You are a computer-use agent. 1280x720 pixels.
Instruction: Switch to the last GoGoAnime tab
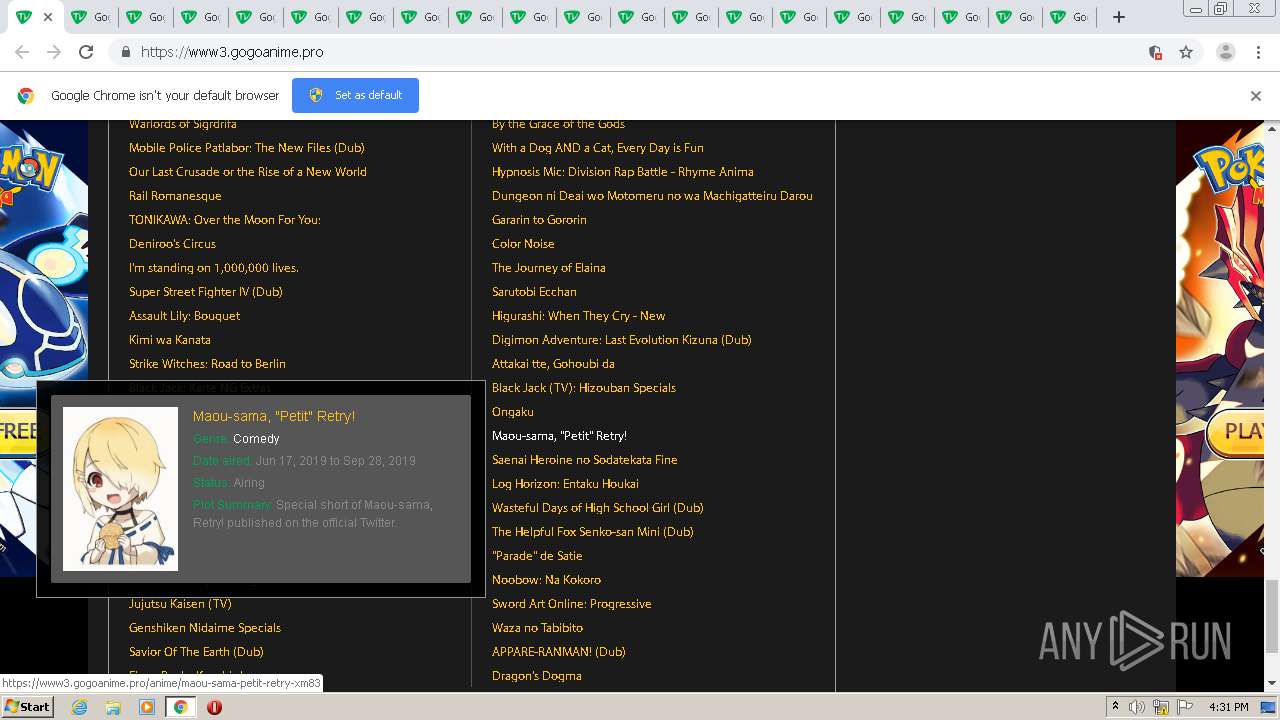pos(1069,17)
